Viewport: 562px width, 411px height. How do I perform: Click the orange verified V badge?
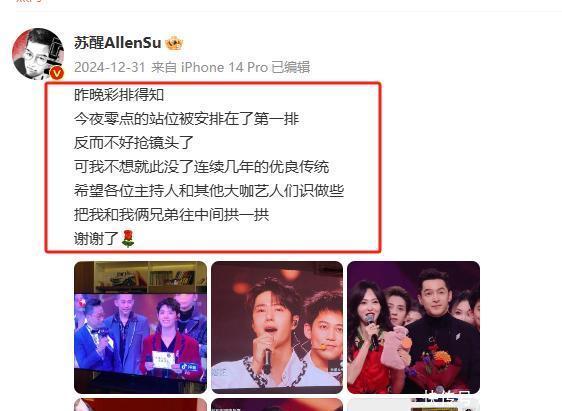click(57, 73)
